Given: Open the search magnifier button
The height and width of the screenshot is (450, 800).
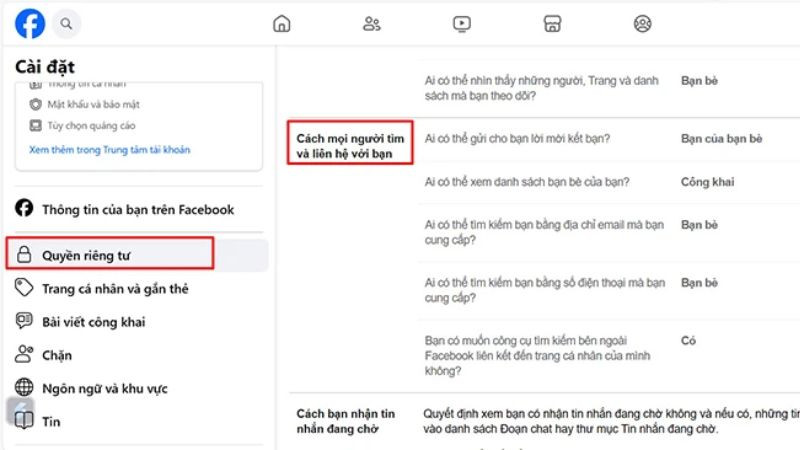Looking at the screenshot, I should [66, 23].
